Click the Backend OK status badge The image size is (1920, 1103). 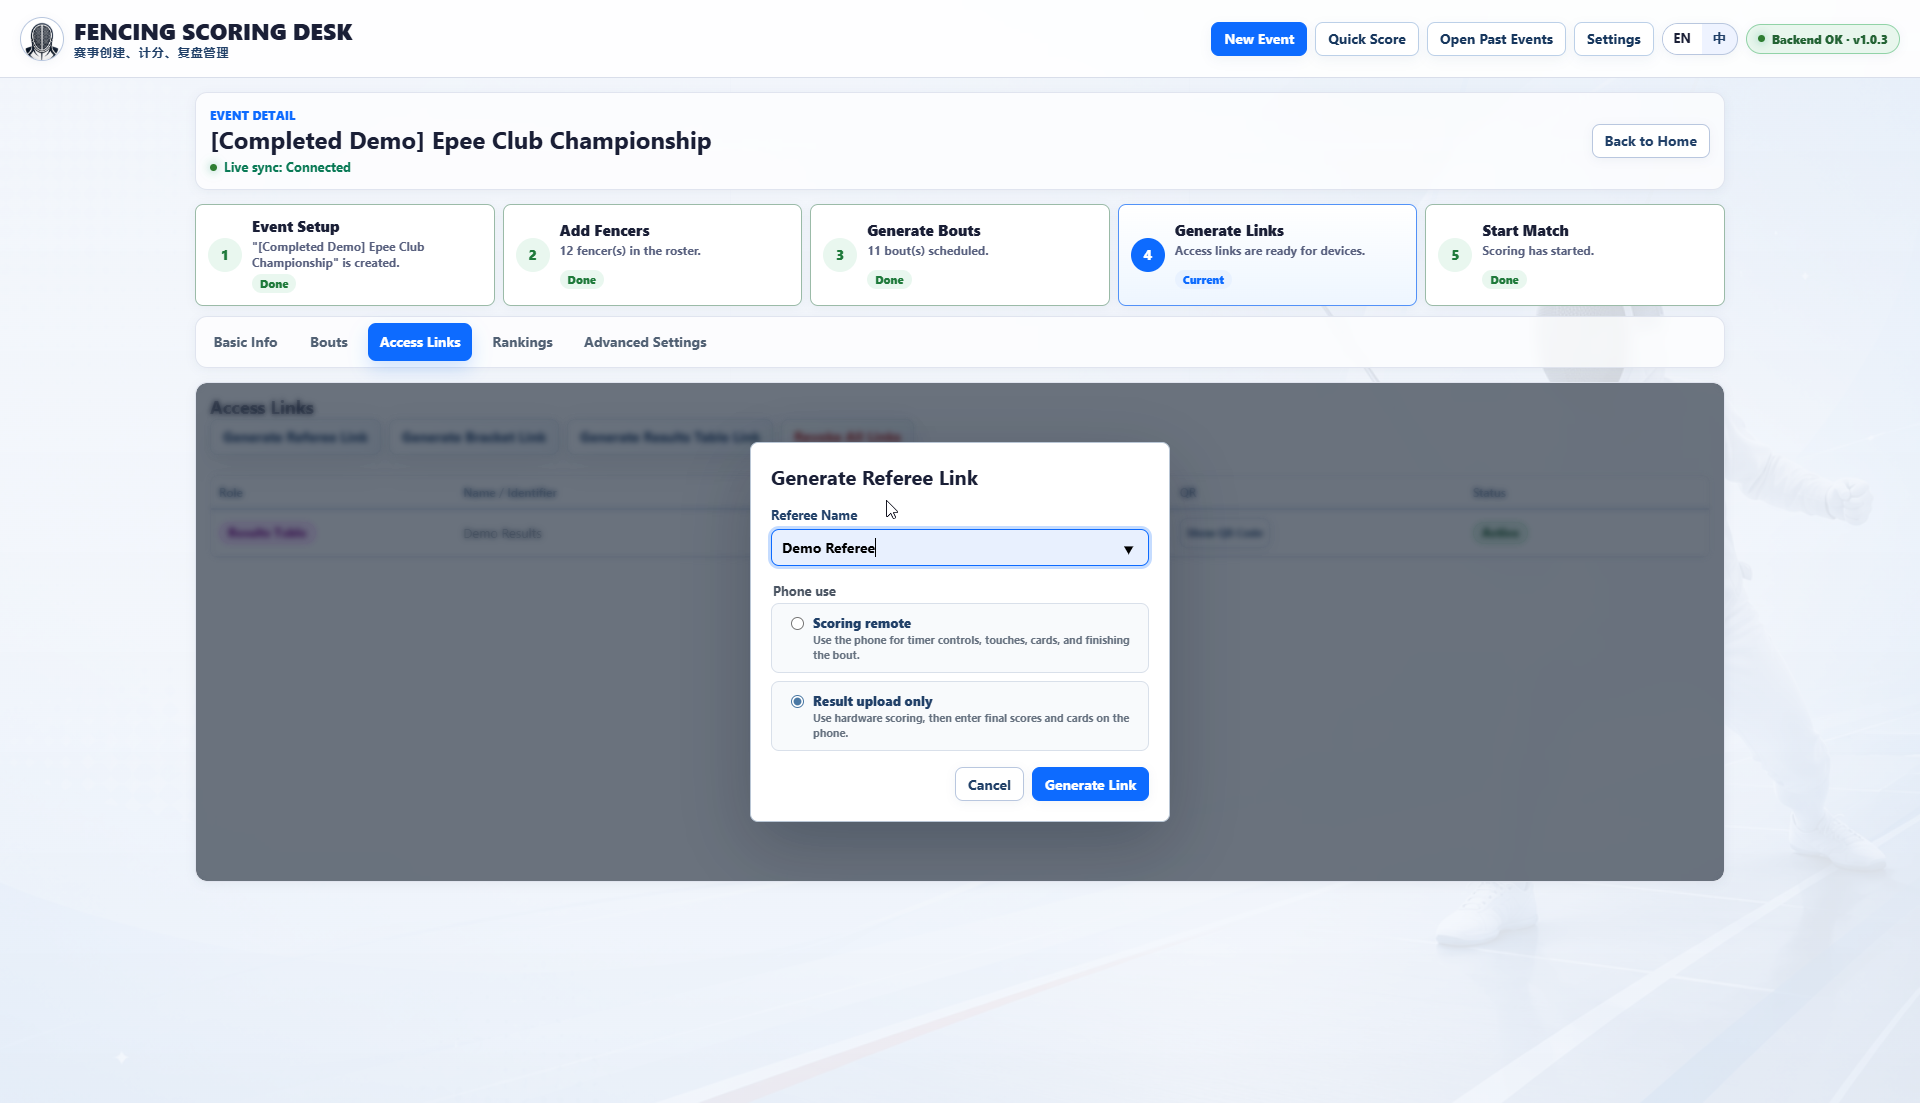1822,39
